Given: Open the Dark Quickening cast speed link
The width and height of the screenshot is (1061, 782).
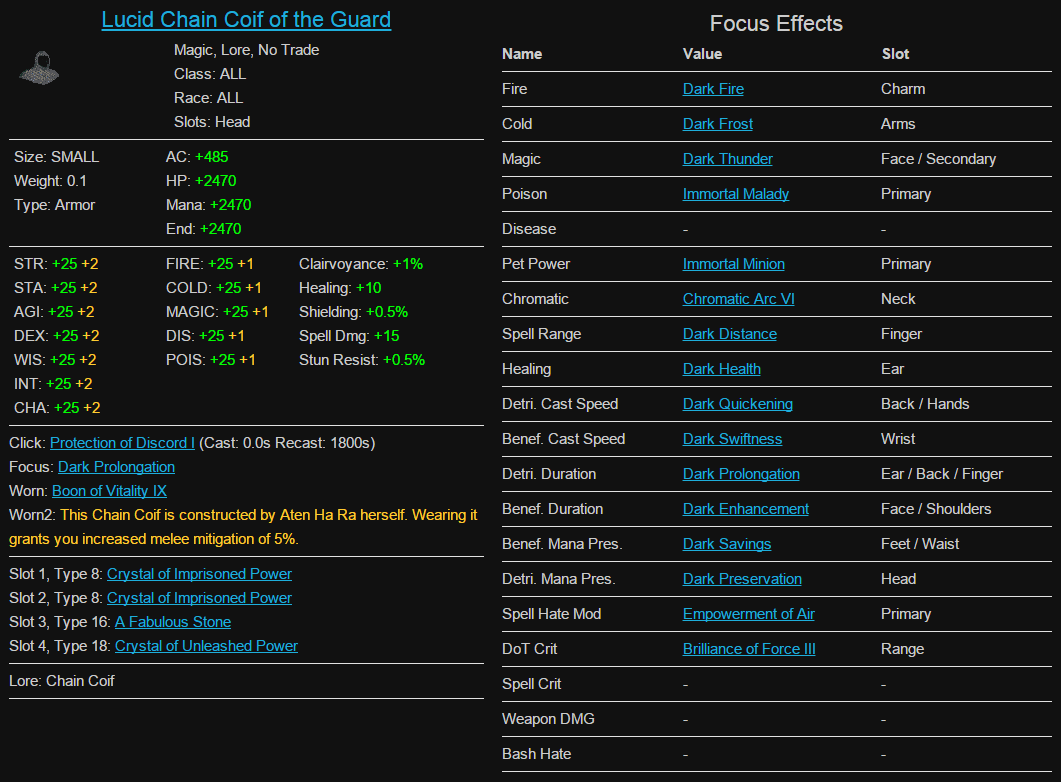Looking at the screenshot, I should 738,404.
